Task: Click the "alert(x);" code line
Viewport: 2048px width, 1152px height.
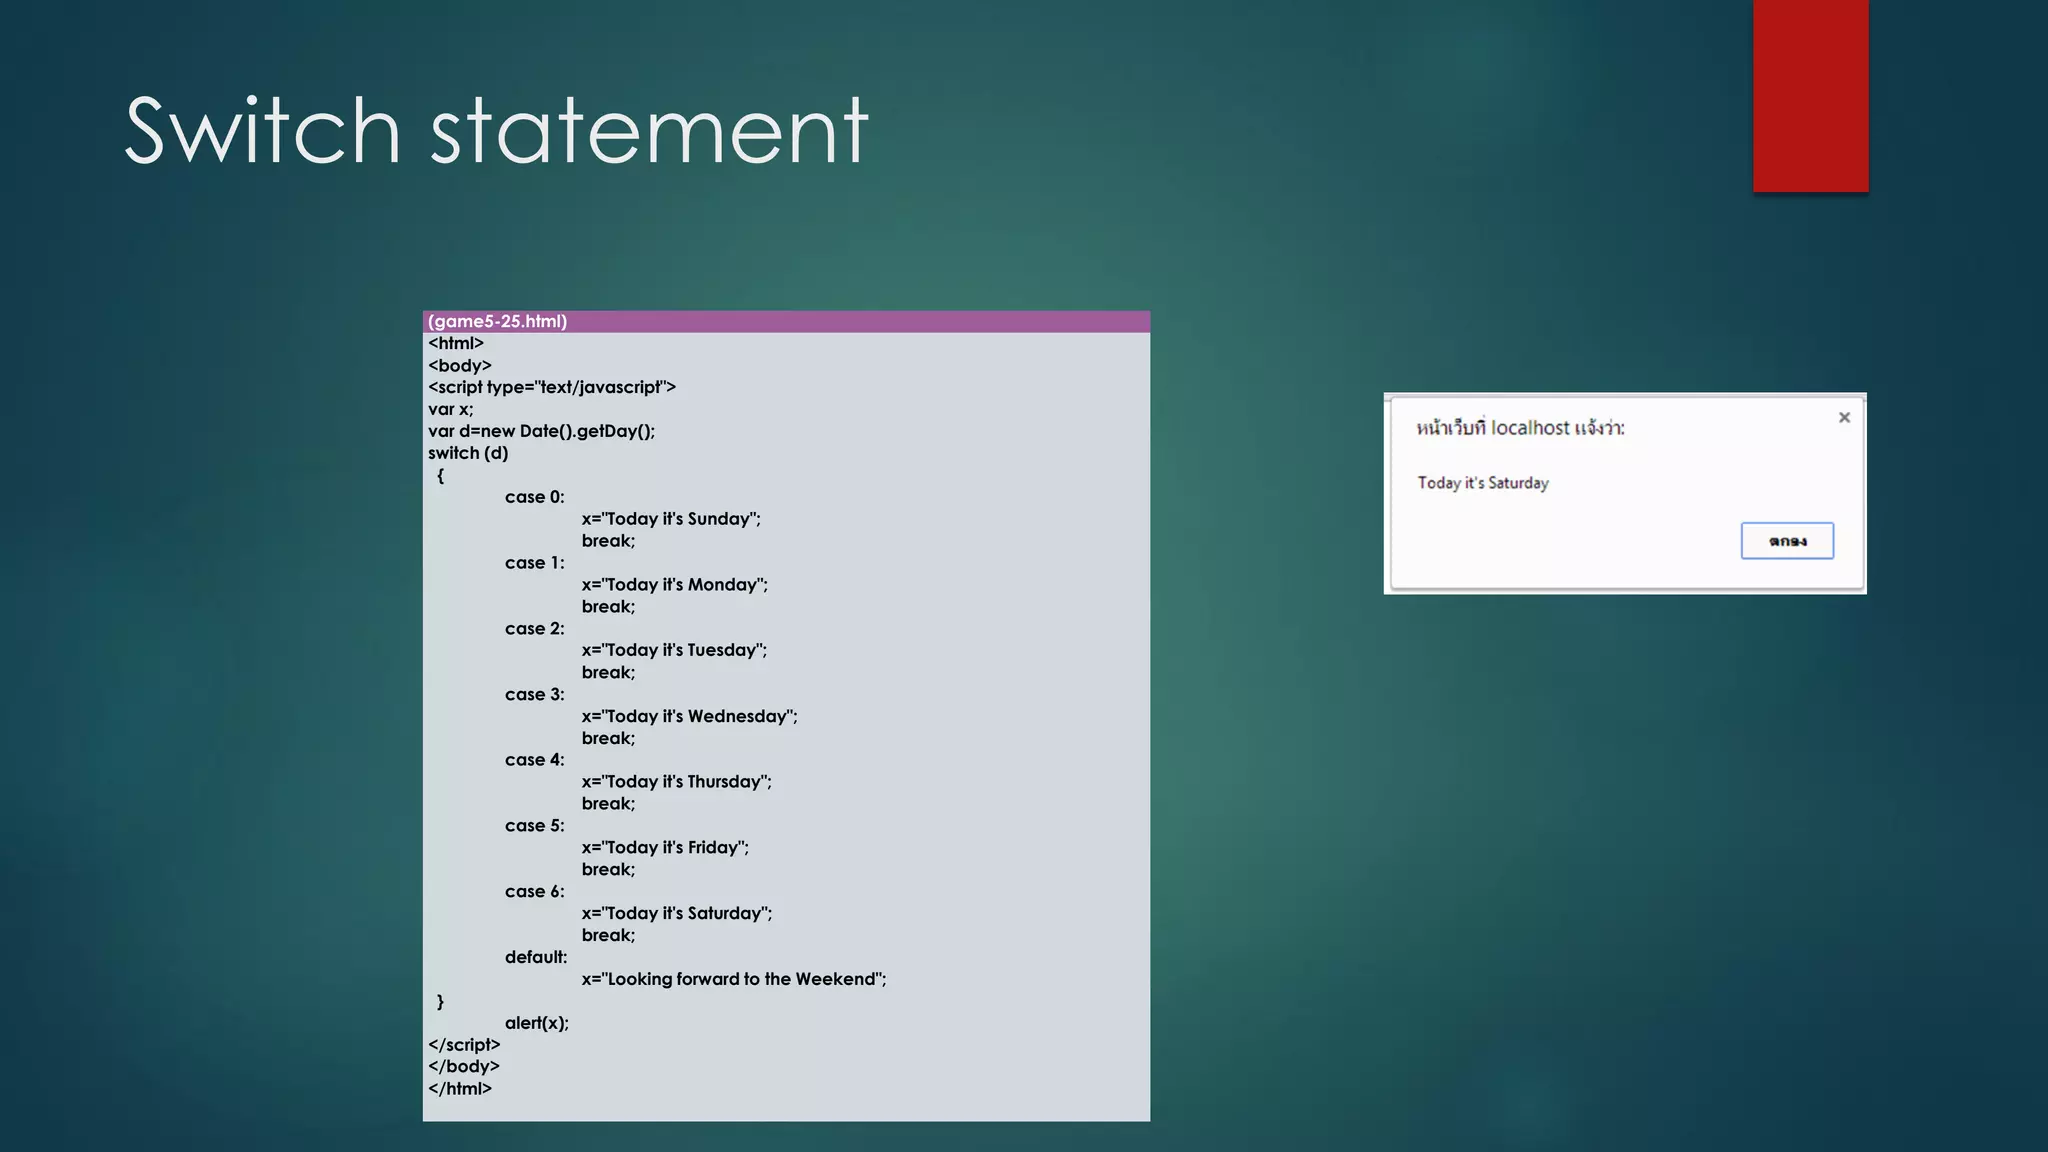Action: 536,1023
